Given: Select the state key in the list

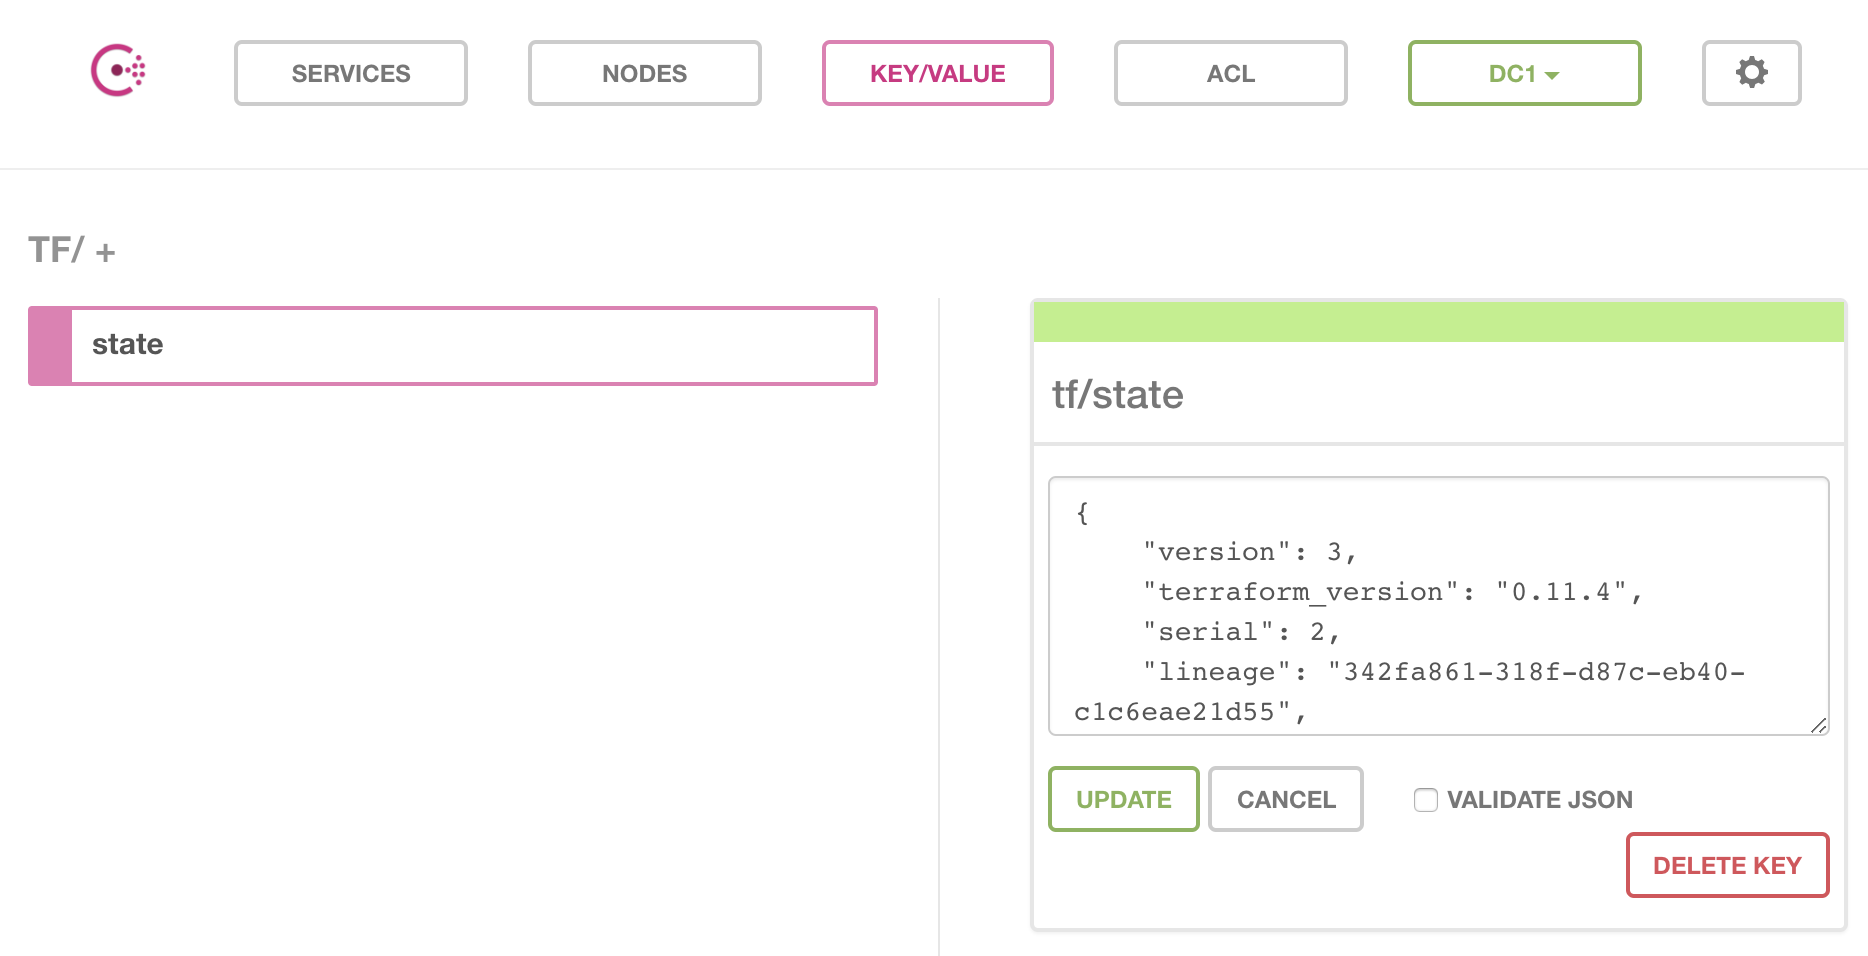Looking at the screenshot, I should coord(470,346).
